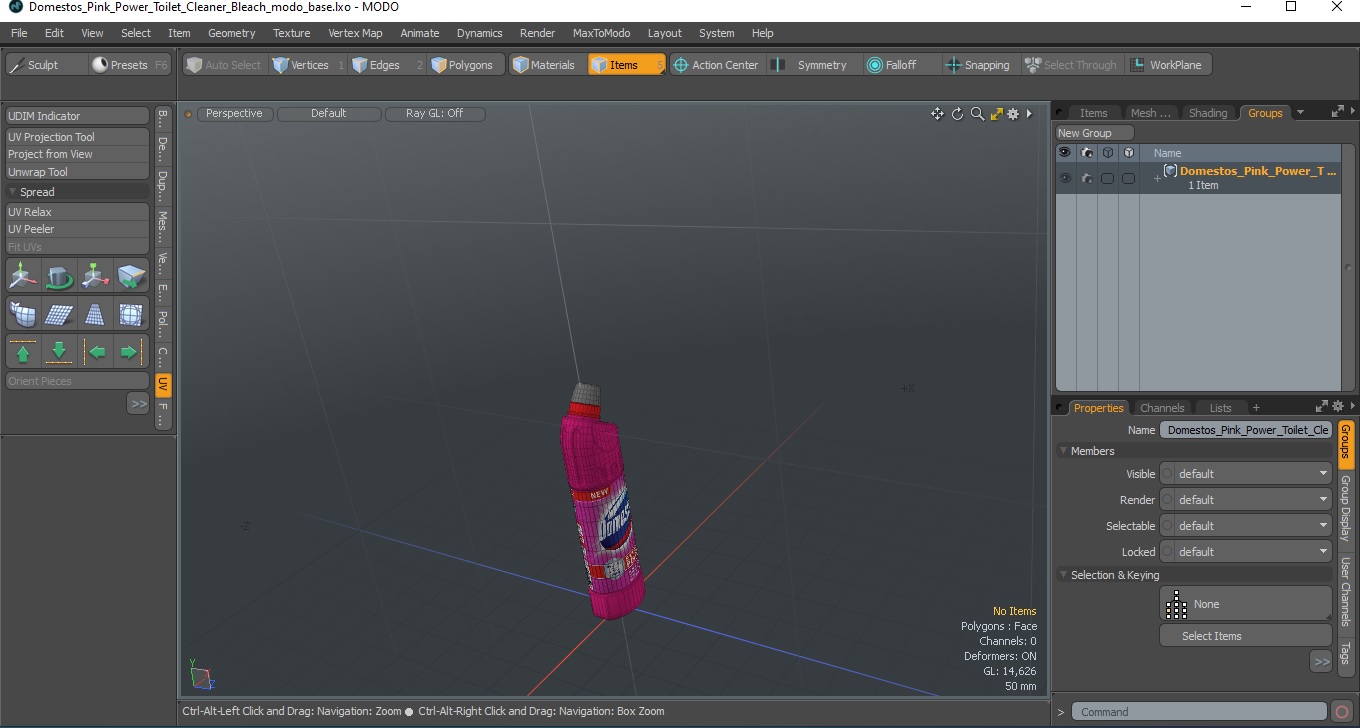The image size is (1360, 728).
Task: Open the Render dropdown
Action: 1246,500
